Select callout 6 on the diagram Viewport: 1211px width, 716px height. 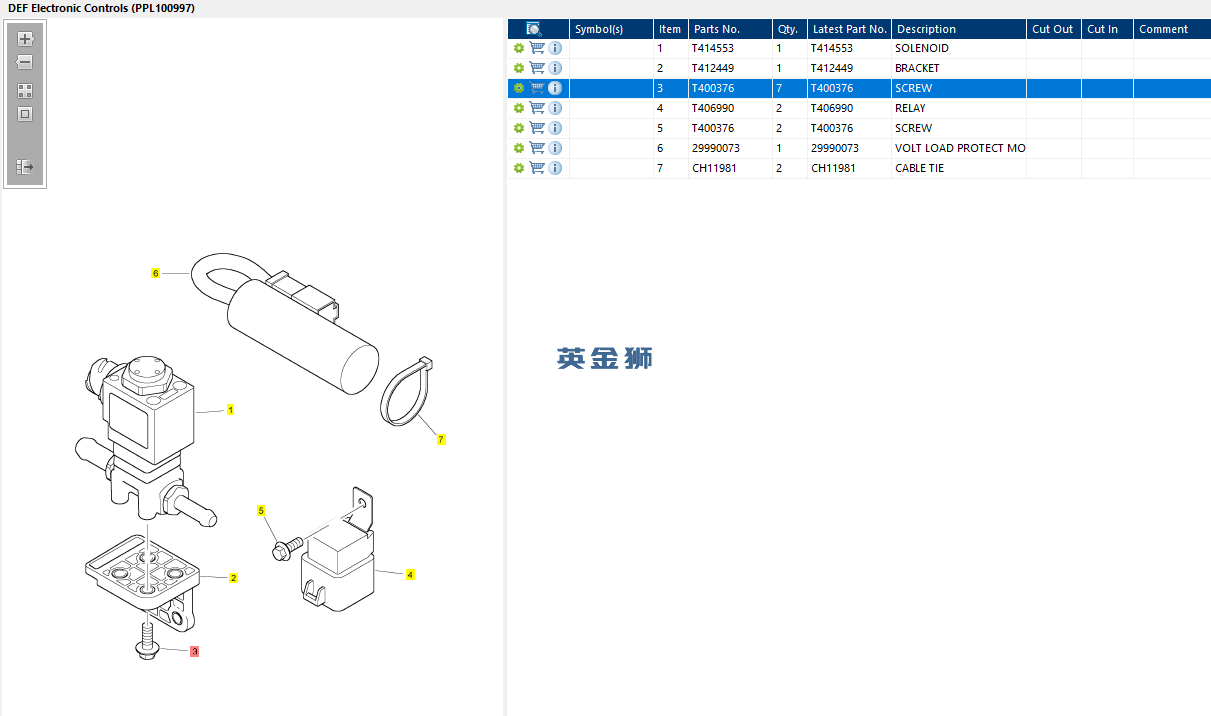click(155, 272)
